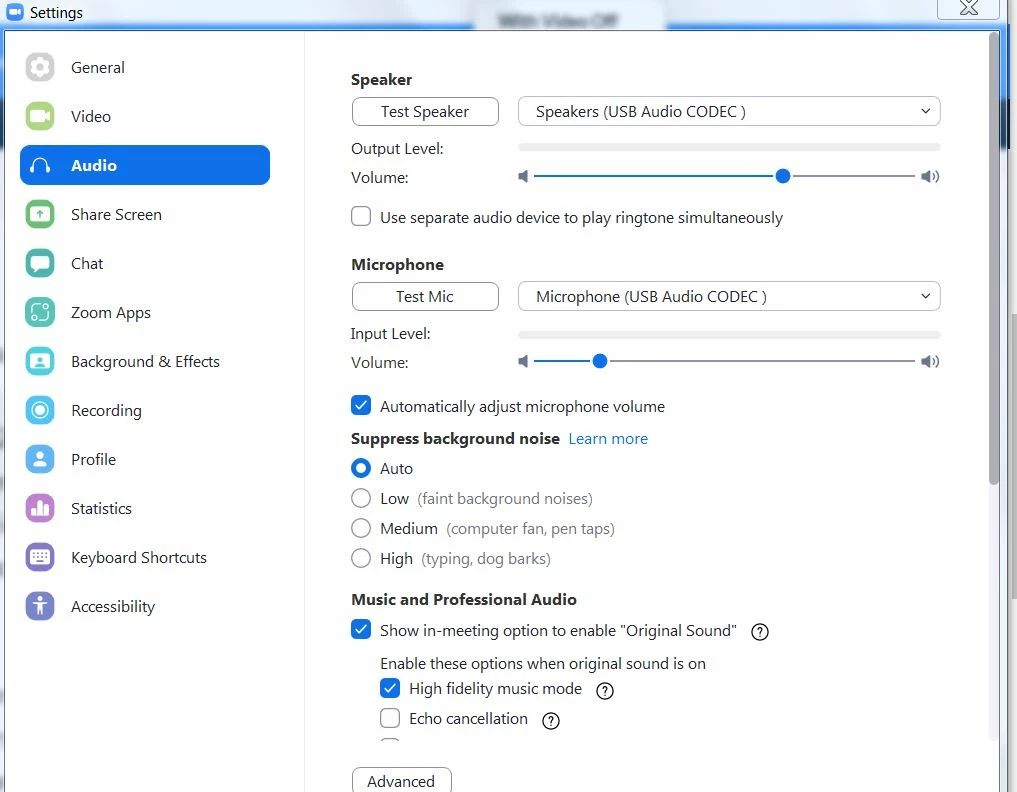This screenshot has width=1017, height=792.
Task: Open Profile settings
Action: (x=145, y=459)
